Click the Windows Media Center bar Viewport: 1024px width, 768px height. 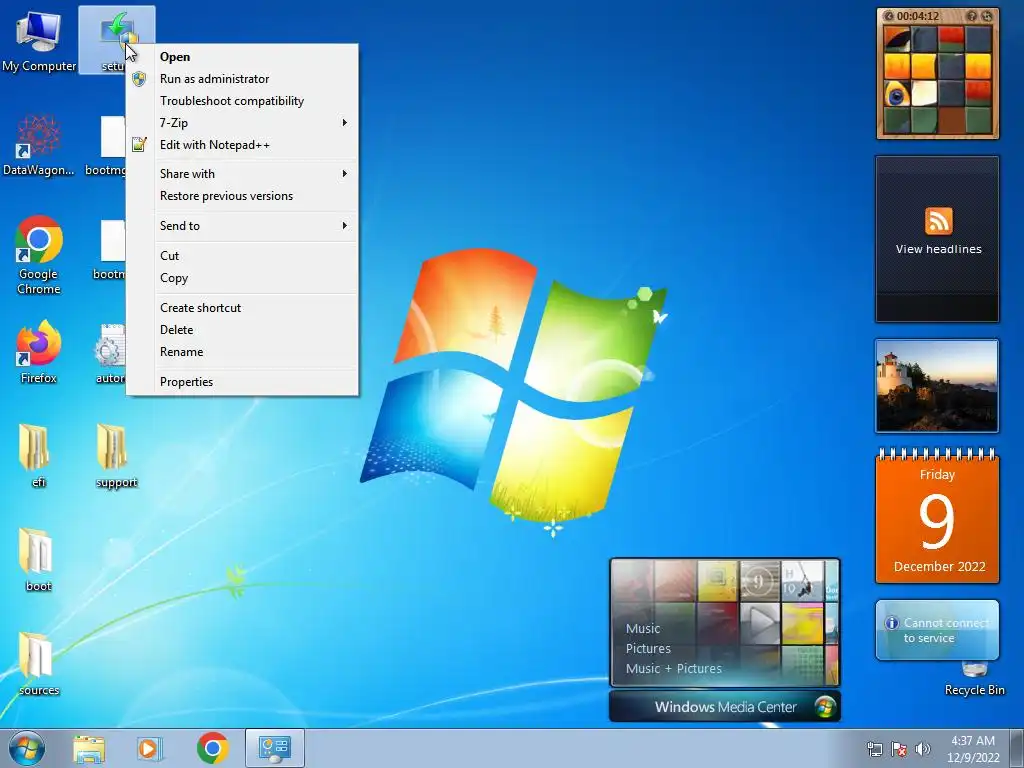click(x=724, y=707)
